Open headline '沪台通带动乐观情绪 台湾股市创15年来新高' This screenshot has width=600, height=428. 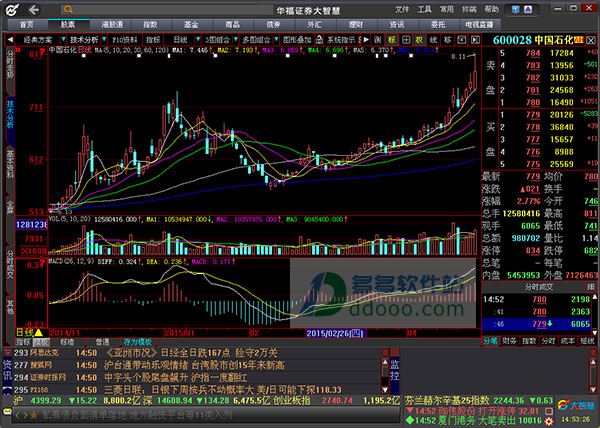[194, 365]
